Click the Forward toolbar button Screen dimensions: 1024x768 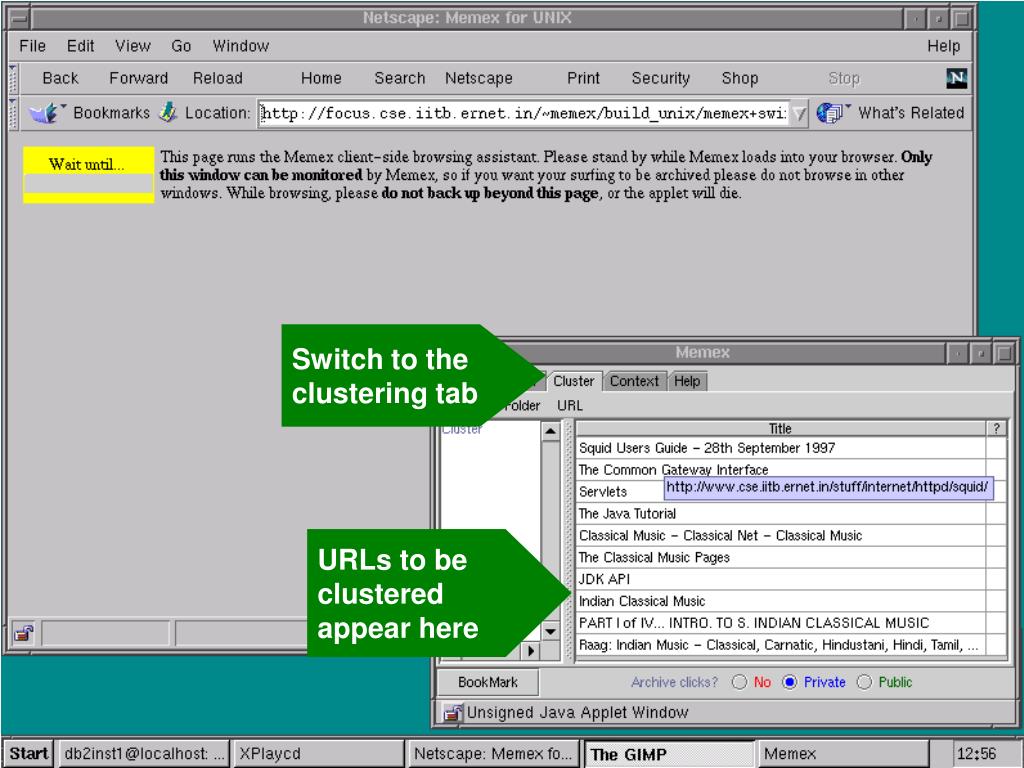pyautogui.click(x=138, y=78)
